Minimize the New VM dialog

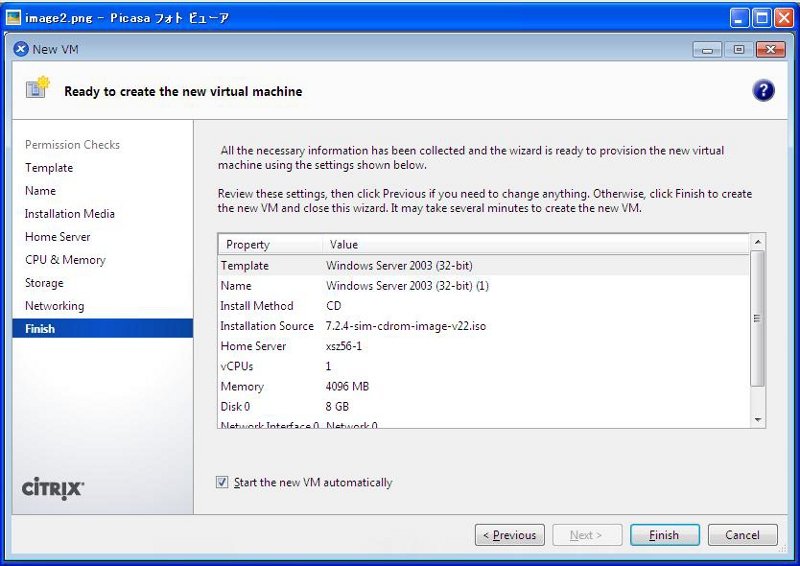[x=707, y=50]
